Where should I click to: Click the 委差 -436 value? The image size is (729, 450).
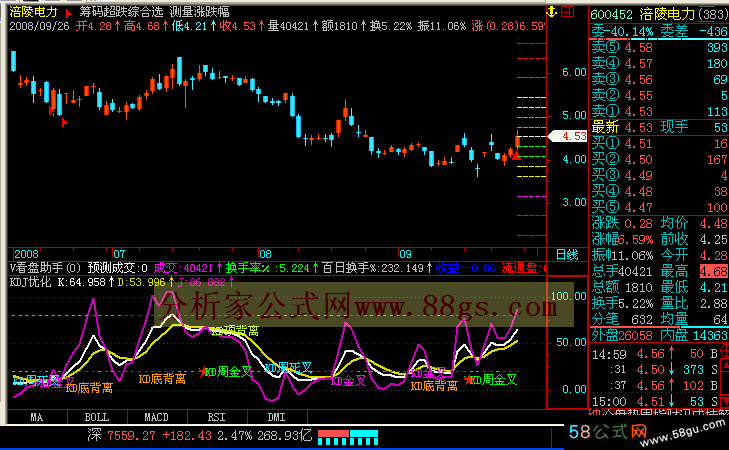(x=714, y=32)
